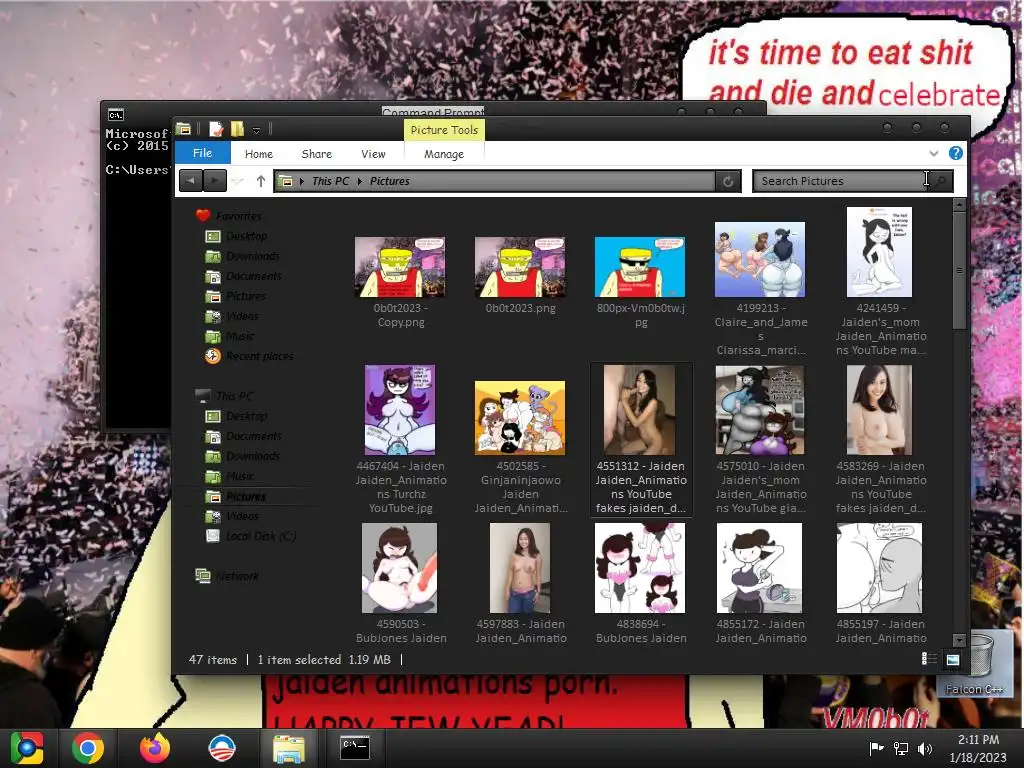Refresh the Pictures folder view

pos(728,181)
